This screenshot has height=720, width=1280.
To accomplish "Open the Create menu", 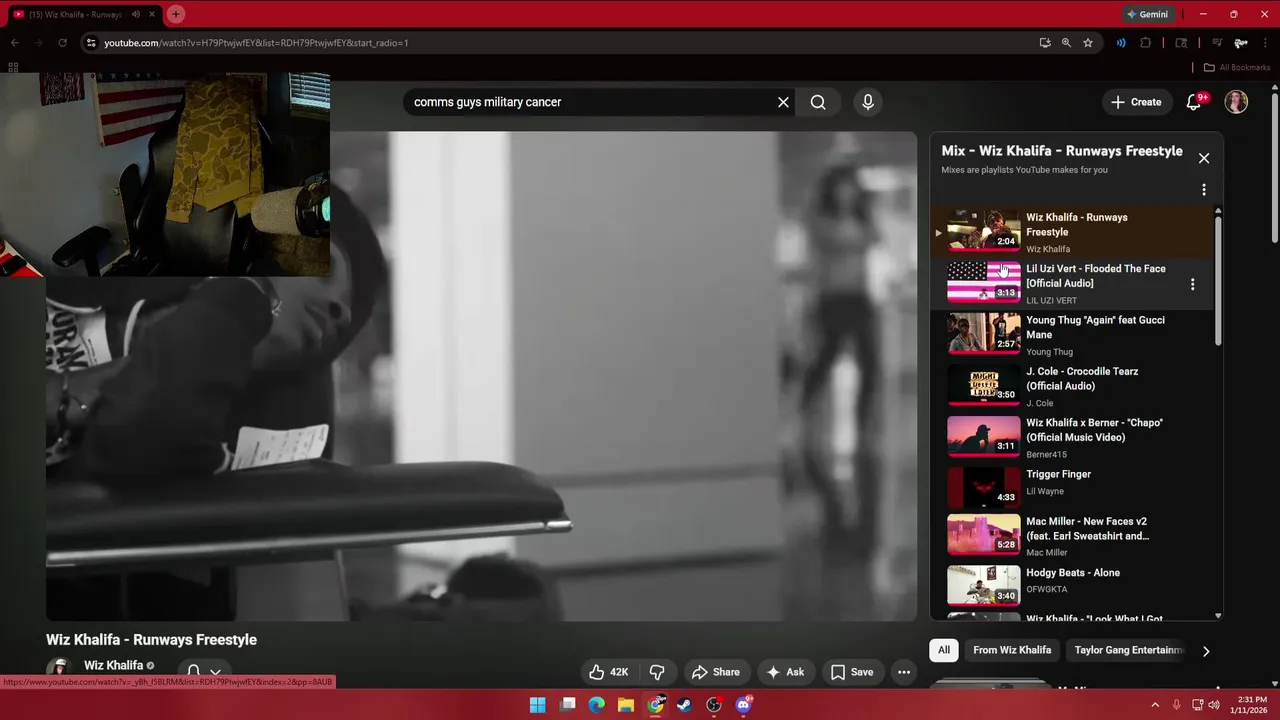I will click(x=1136, y=102).
